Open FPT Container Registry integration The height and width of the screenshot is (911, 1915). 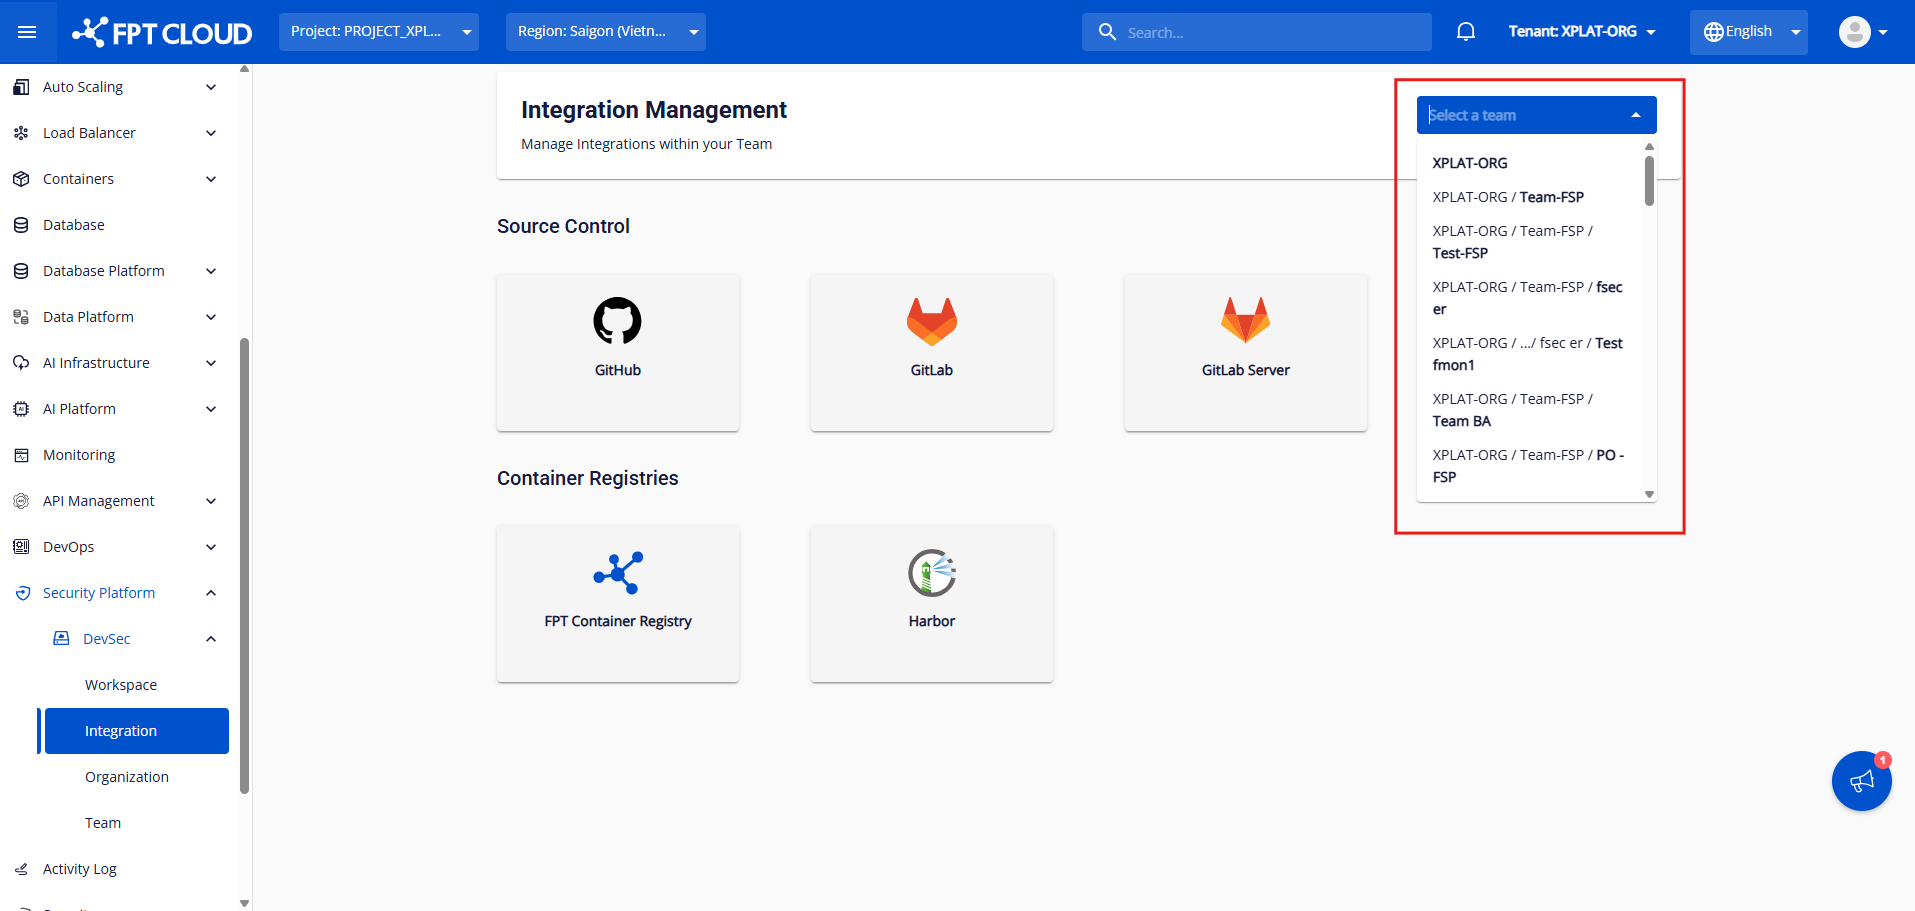tap(617, 603)
